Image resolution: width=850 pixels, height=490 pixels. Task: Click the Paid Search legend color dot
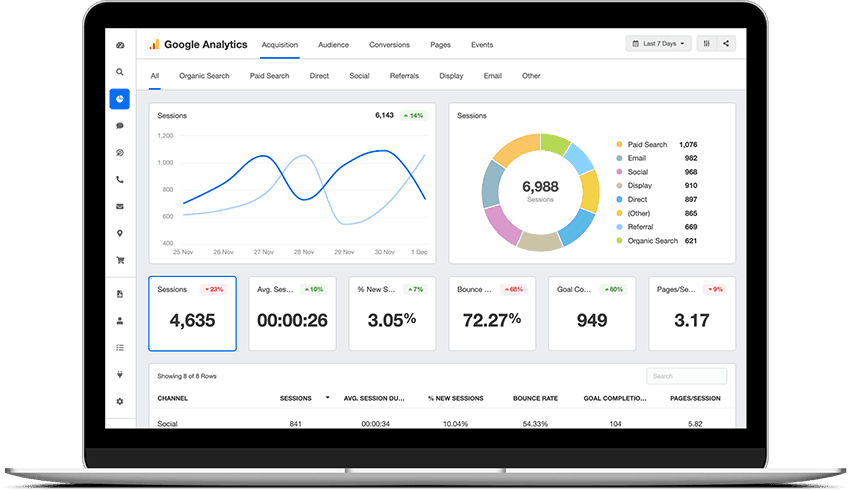click(x=619, y=145)
